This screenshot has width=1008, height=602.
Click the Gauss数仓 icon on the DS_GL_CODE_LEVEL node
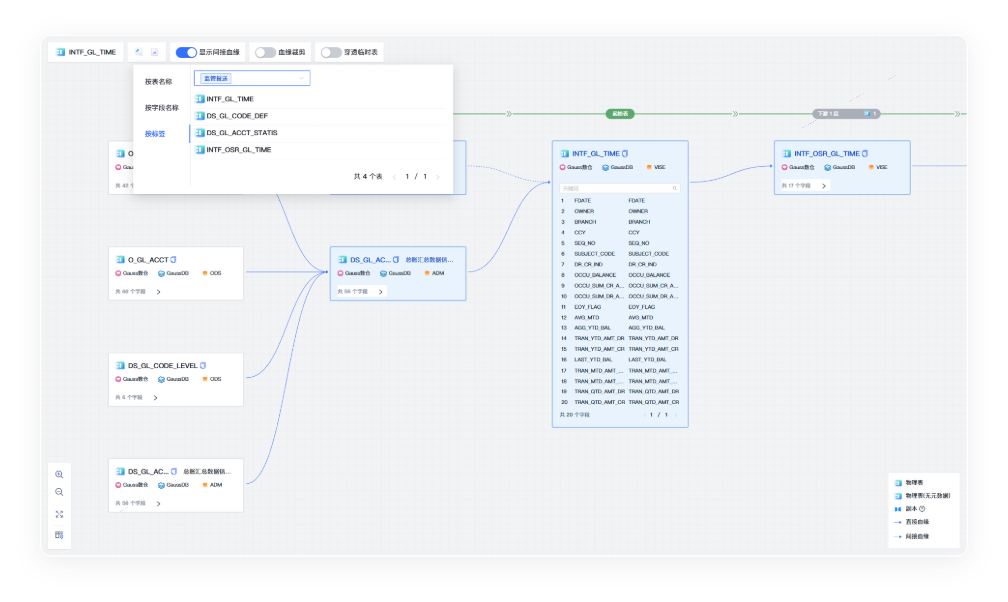(118, 379)
